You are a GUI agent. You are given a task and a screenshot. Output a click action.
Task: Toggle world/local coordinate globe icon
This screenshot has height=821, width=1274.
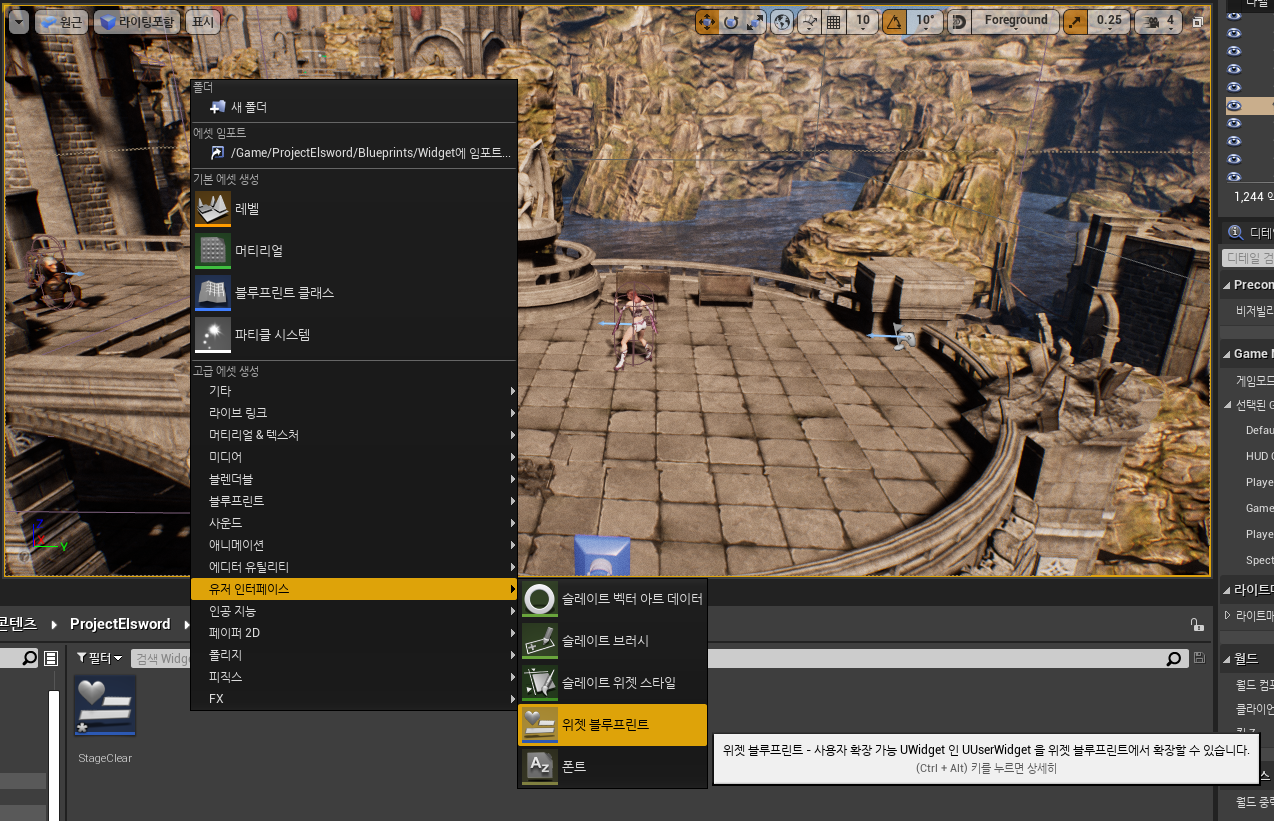pyautogui.click(x=782, y=21)
